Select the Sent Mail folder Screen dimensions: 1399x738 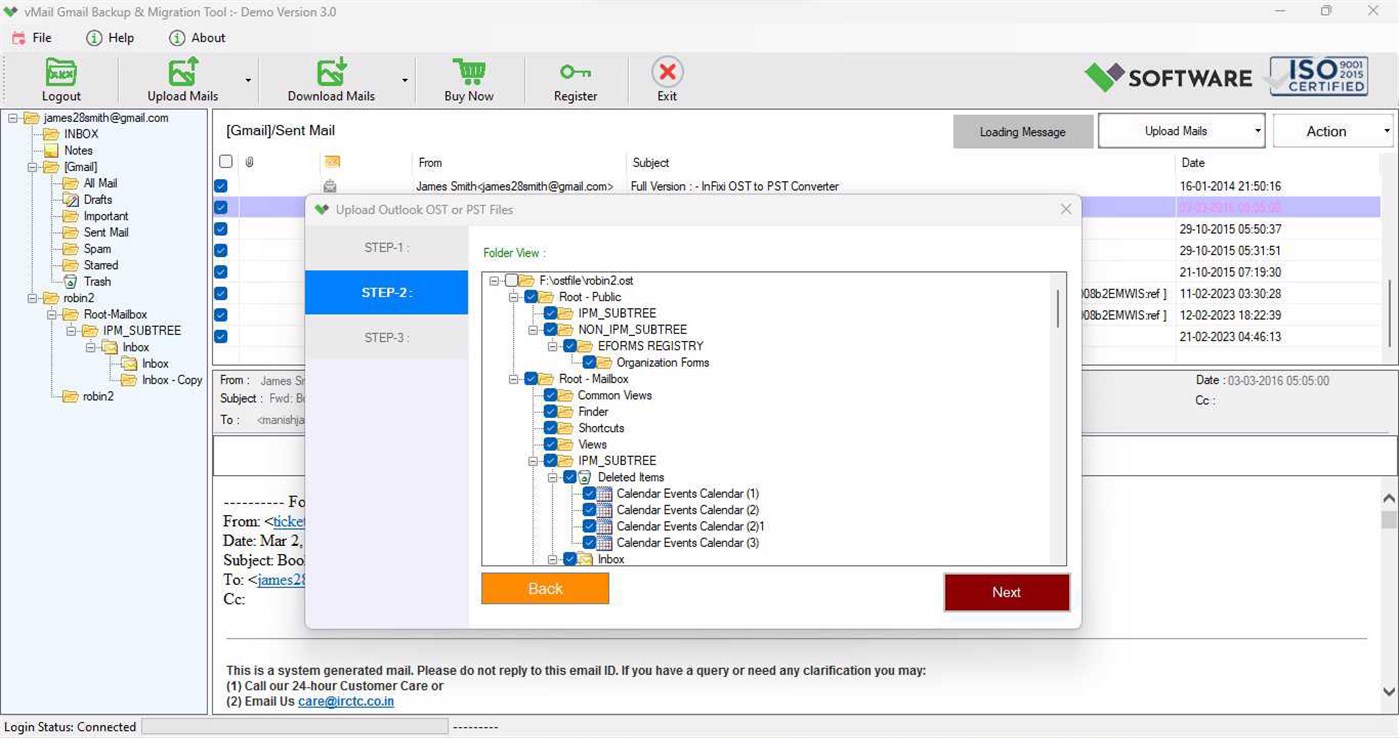106,232
